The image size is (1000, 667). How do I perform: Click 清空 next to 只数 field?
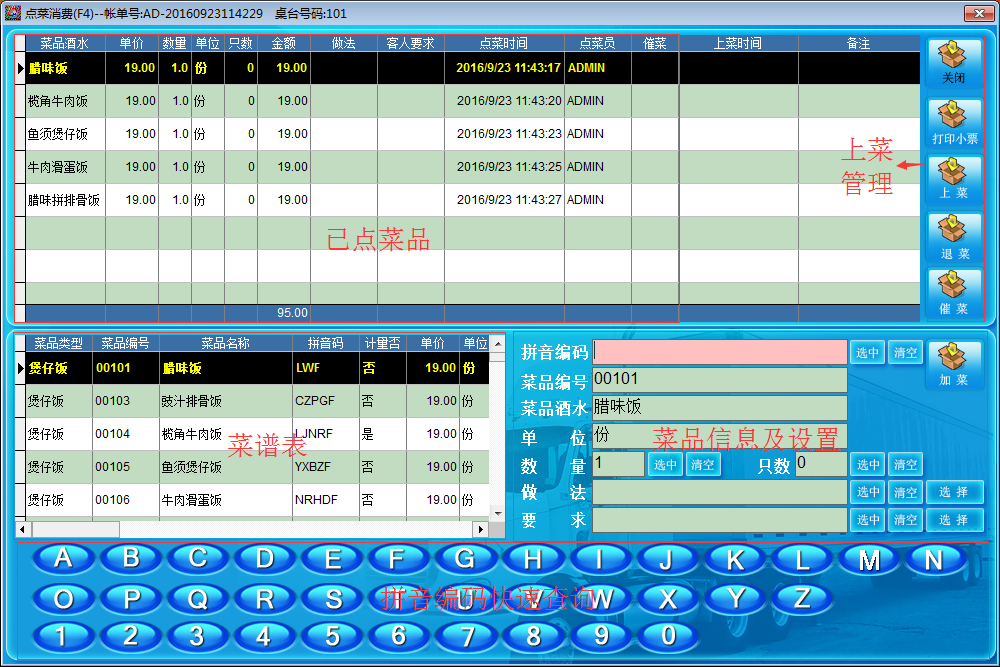[x=906, y=464]
